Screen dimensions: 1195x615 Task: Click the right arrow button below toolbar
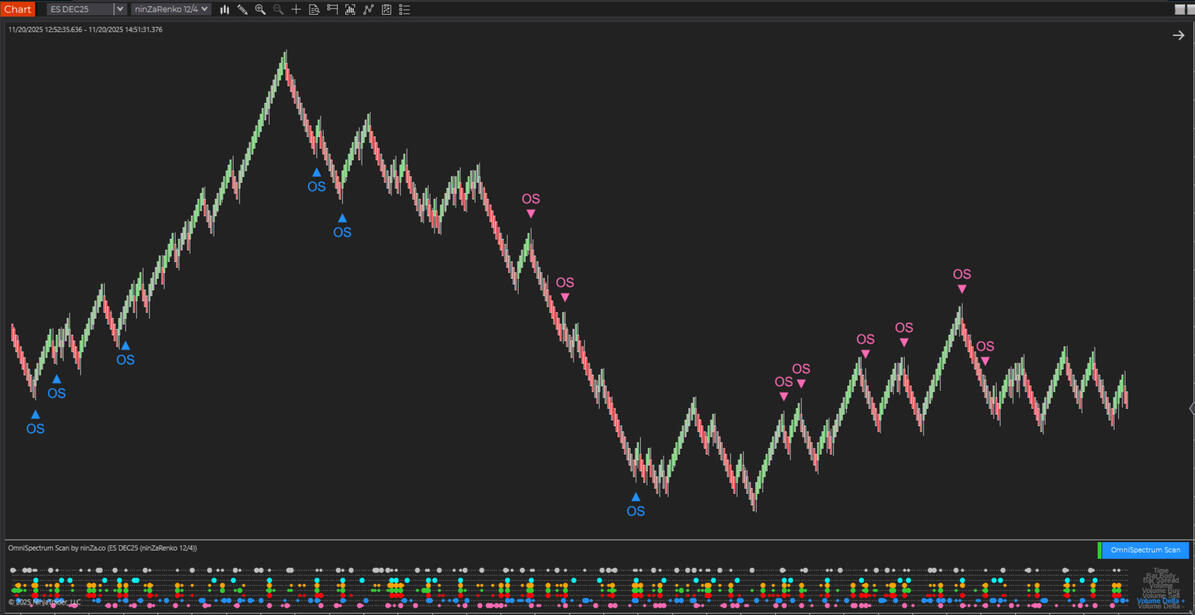pyautogui.click(x=1178, y=35)
